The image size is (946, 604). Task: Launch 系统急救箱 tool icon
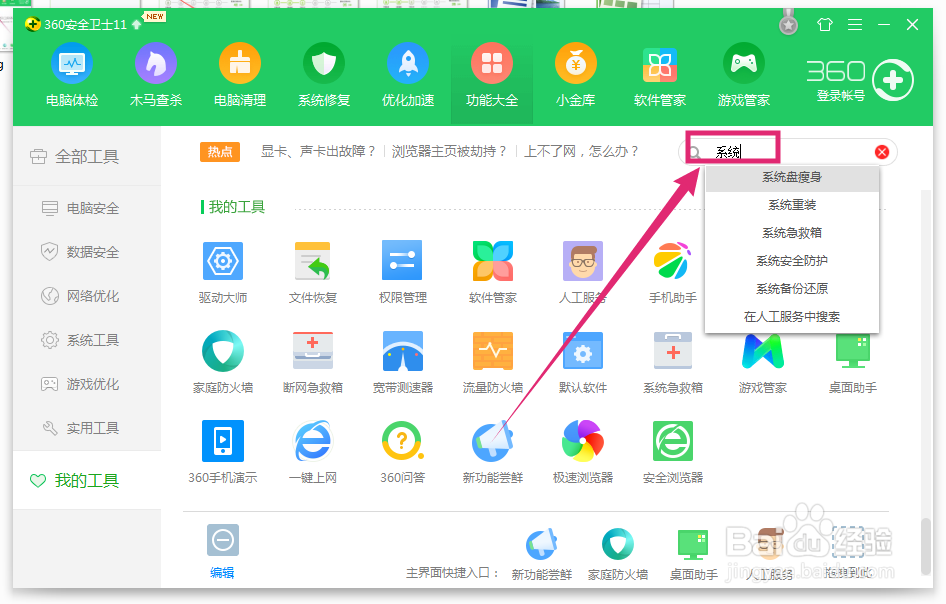tap(673, 362)
